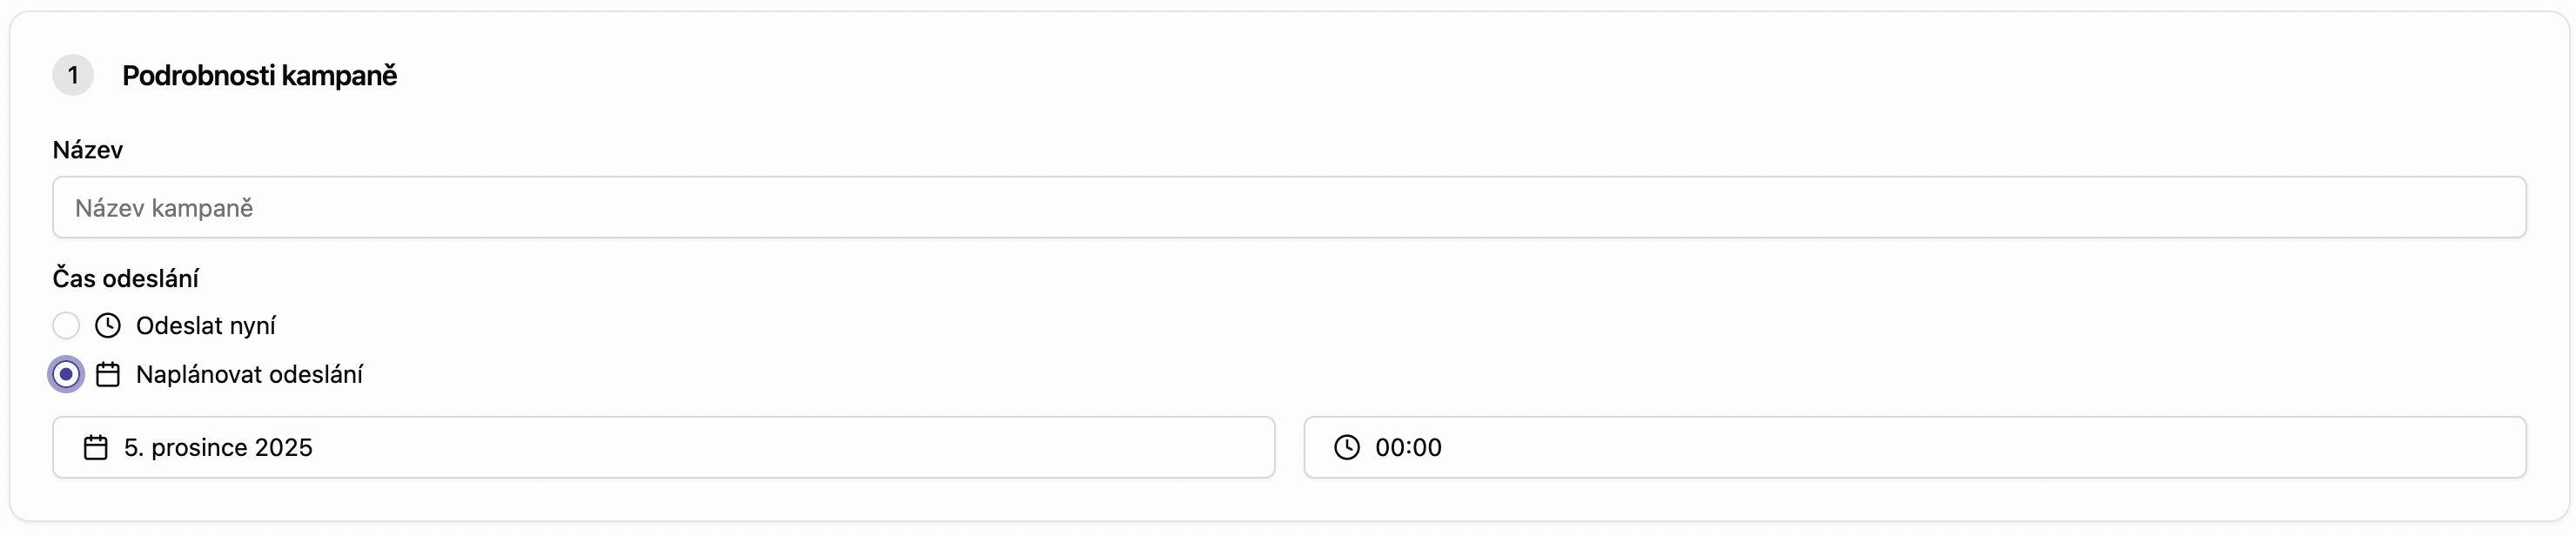
Task: Open the date picker showing 5. prosince 2025
Action: 662,448
